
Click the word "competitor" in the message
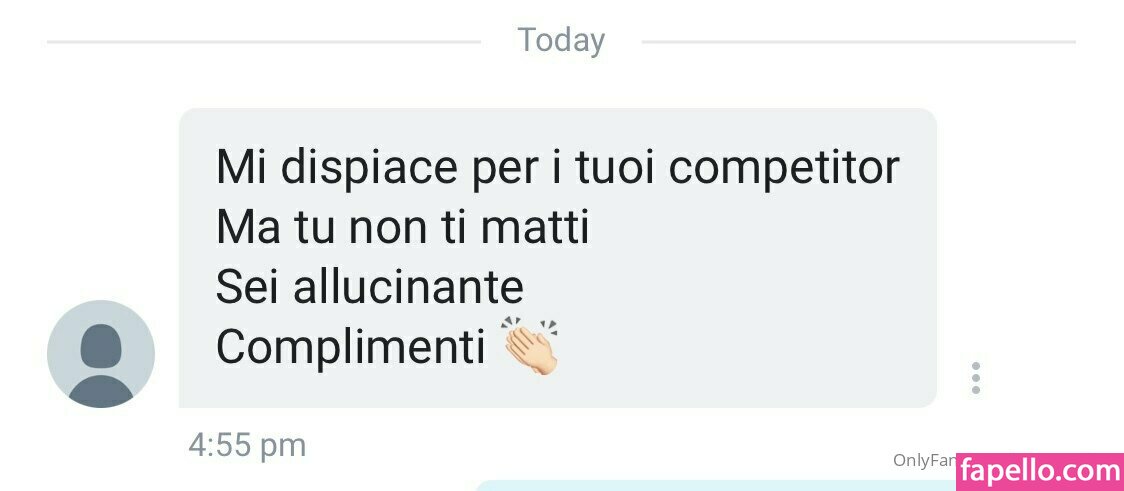click(x=784, y=169)
